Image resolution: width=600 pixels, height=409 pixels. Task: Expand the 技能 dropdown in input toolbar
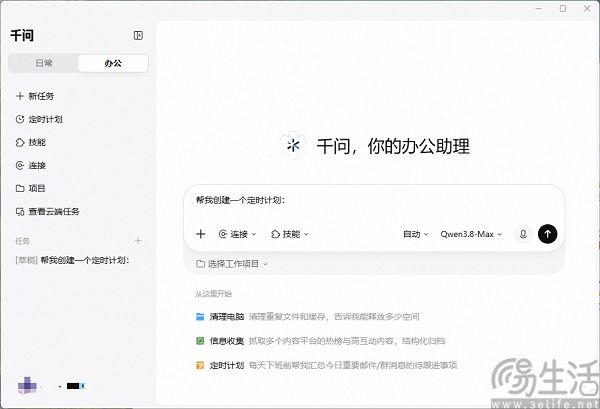(289, 234)
